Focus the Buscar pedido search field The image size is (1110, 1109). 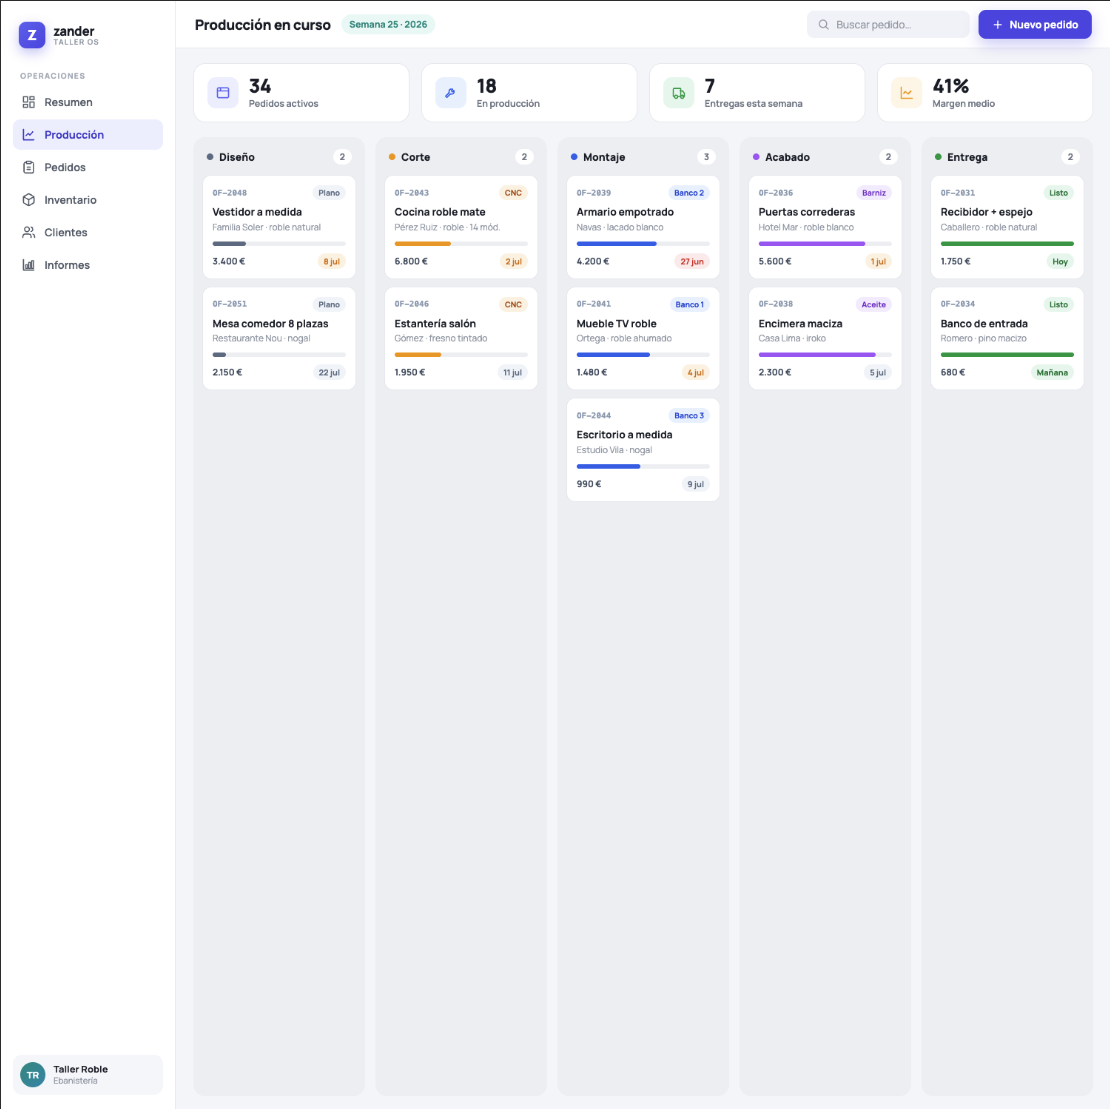pyautogui.click(x=888, y=25)
